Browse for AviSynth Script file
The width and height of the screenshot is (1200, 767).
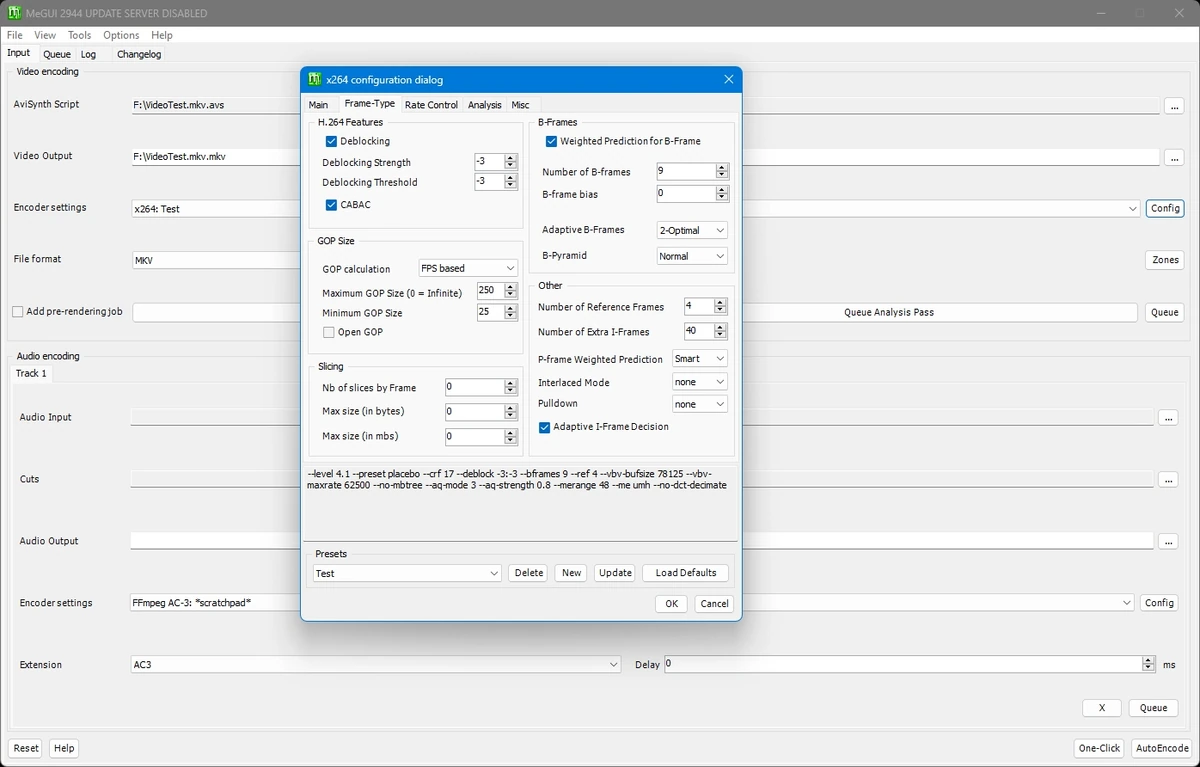tap(1174, 105)
